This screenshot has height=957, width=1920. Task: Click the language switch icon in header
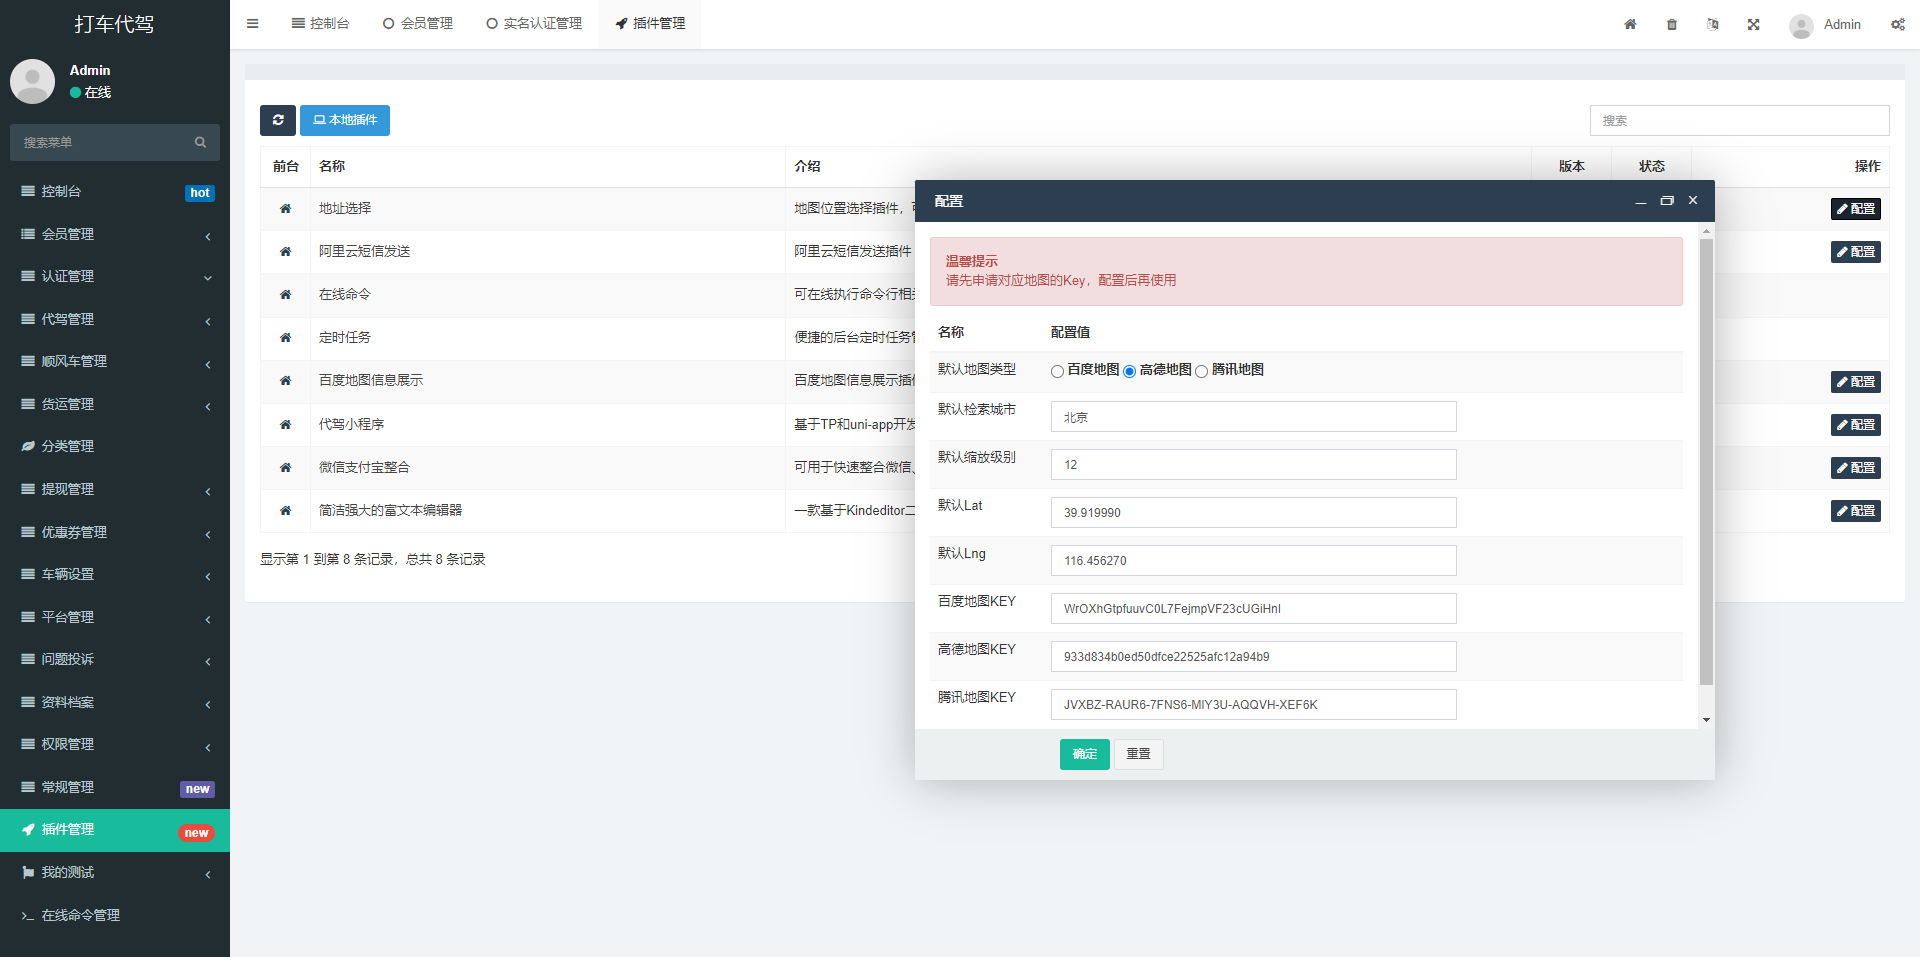pos(1712,25)
